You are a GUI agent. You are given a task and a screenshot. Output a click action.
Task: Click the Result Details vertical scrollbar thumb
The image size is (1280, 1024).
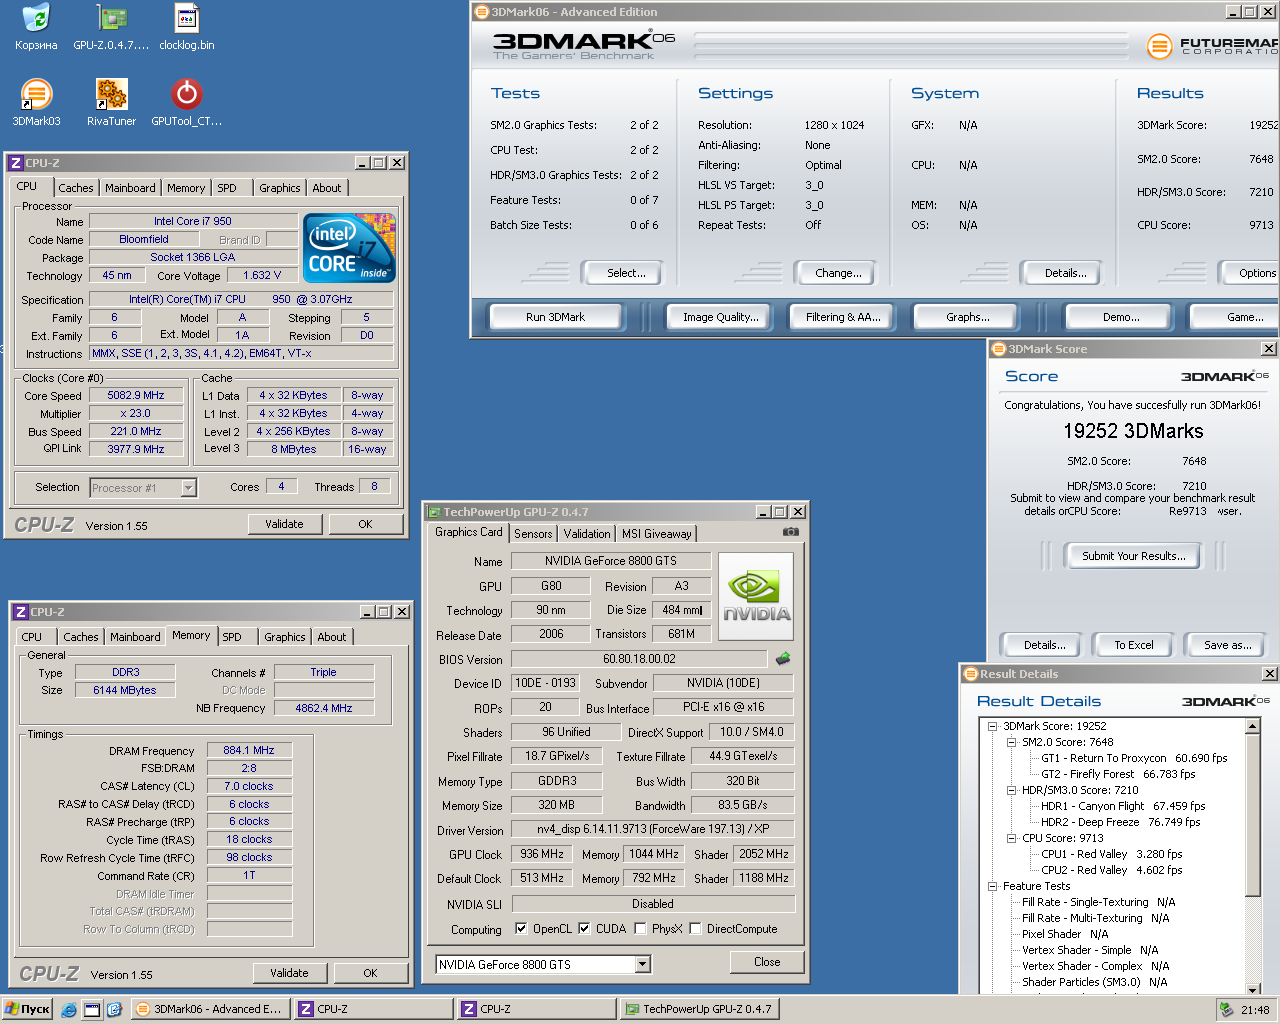click(x=1252, y=815)
